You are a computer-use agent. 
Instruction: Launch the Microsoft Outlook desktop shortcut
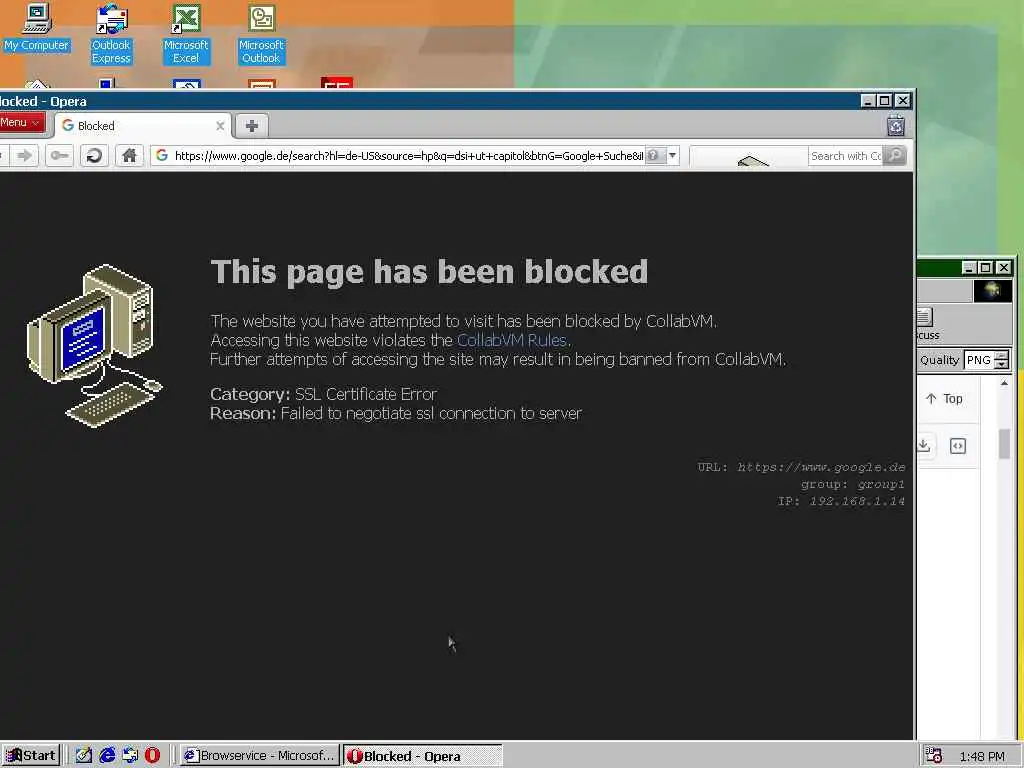coord(261,34)
